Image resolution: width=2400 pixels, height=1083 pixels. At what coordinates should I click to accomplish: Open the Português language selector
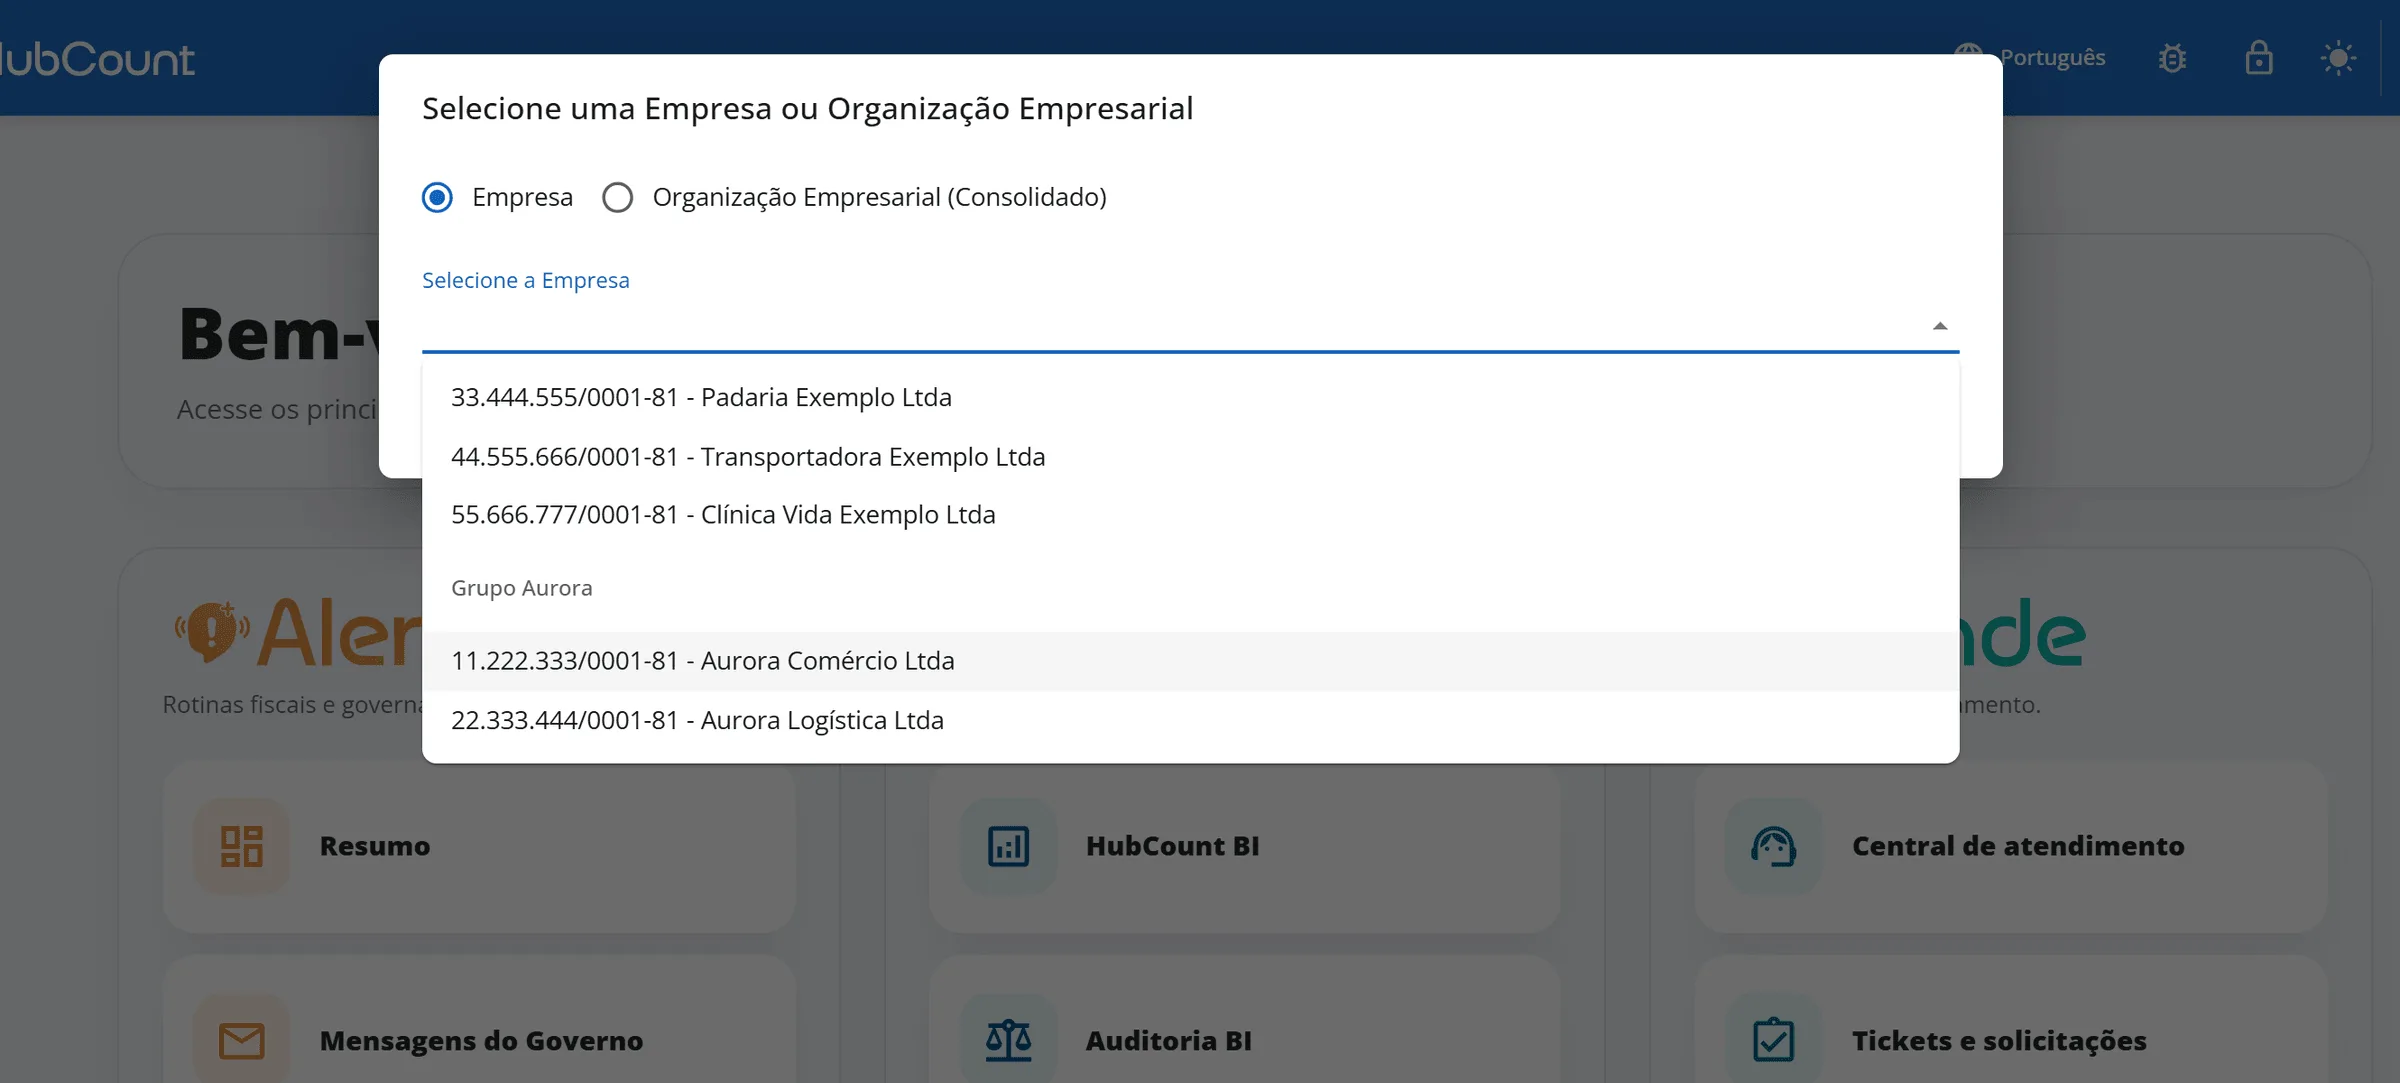tap(2030, 57)
